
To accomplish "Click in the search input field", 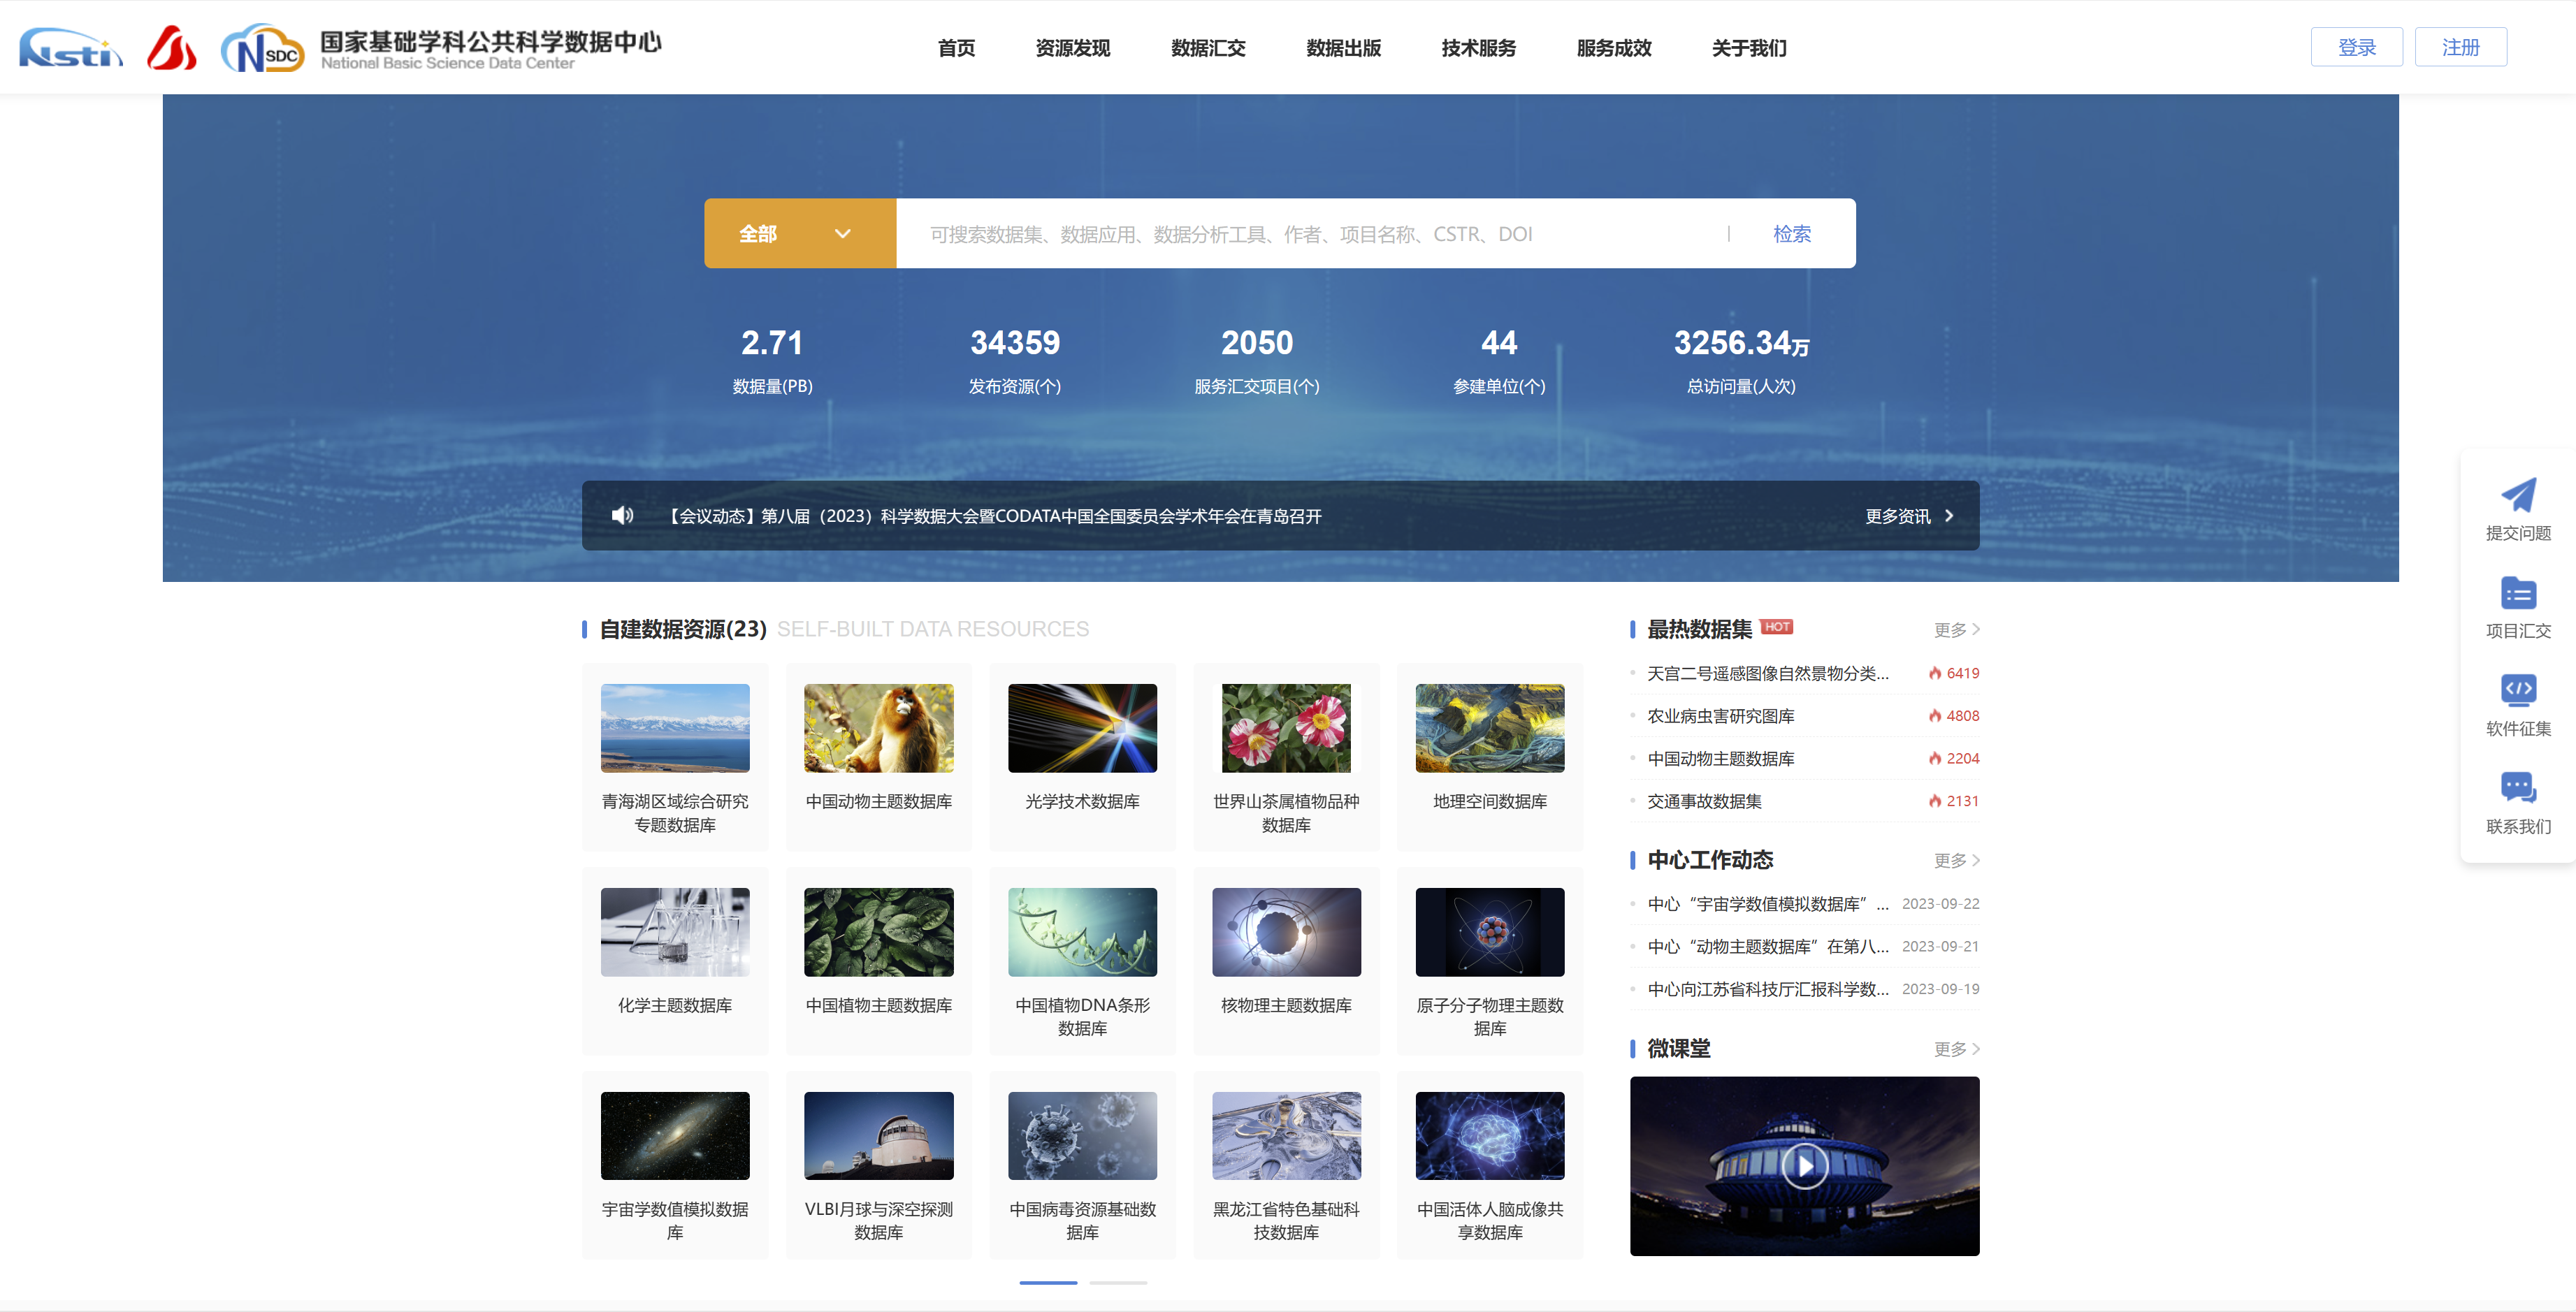I will click(x=1310, y=234).
